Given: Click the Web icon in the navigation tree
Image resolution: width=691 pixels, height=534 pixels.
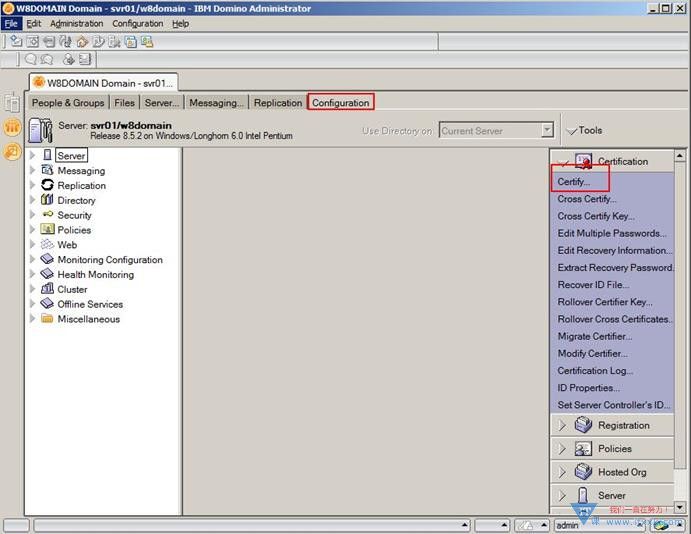Looking at the screenshot, I should [x=47, y=245].
